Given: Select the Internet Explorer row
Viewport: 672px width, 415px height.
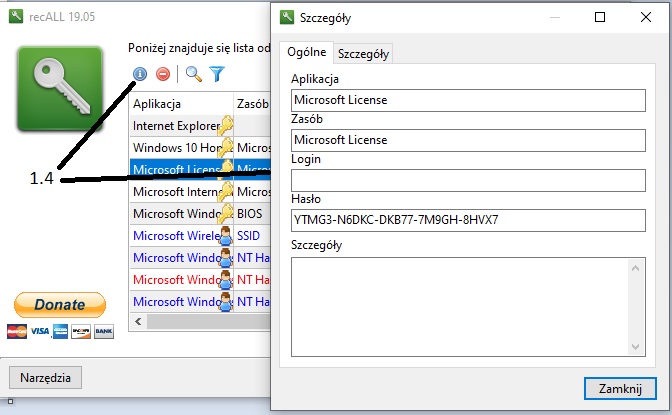Looking at the screenshot, I should [x=200, y=126].
